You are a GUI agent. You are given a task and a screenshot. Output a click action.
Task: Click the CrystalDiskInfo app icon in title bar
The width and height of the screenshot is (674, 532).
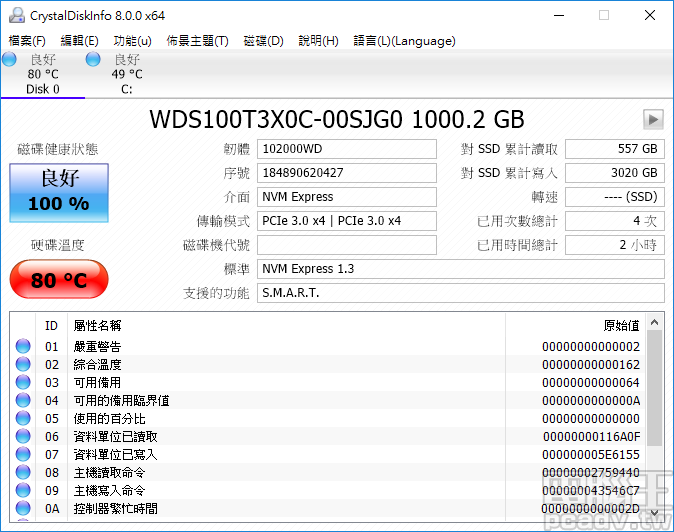click(x=17, y=15)
